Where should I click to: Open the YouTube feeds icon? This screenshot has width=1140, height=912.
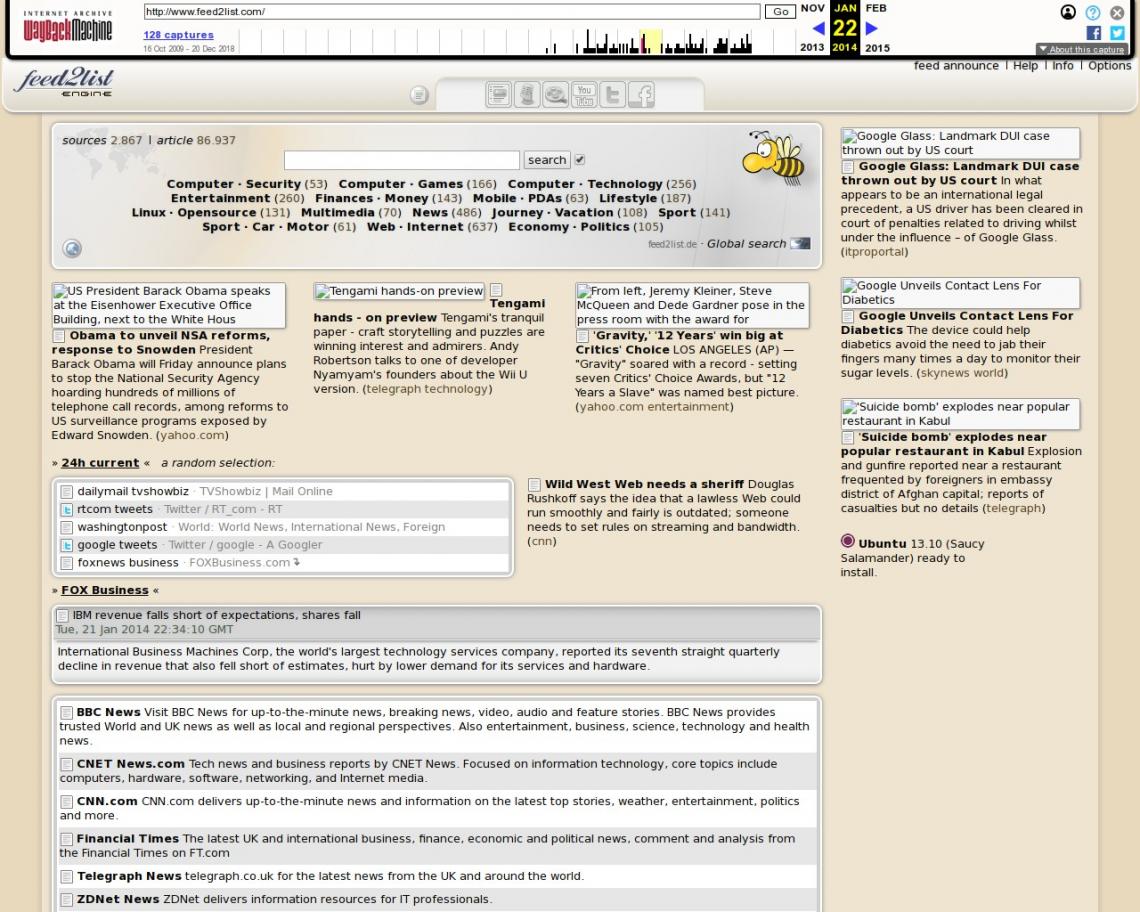pyautogui.click(x=584, y=95)
